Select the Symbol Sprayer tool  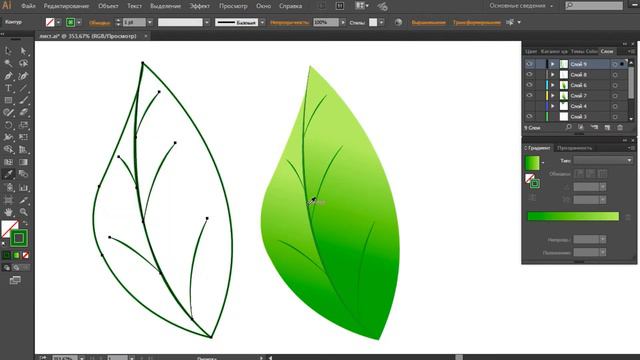8,187
